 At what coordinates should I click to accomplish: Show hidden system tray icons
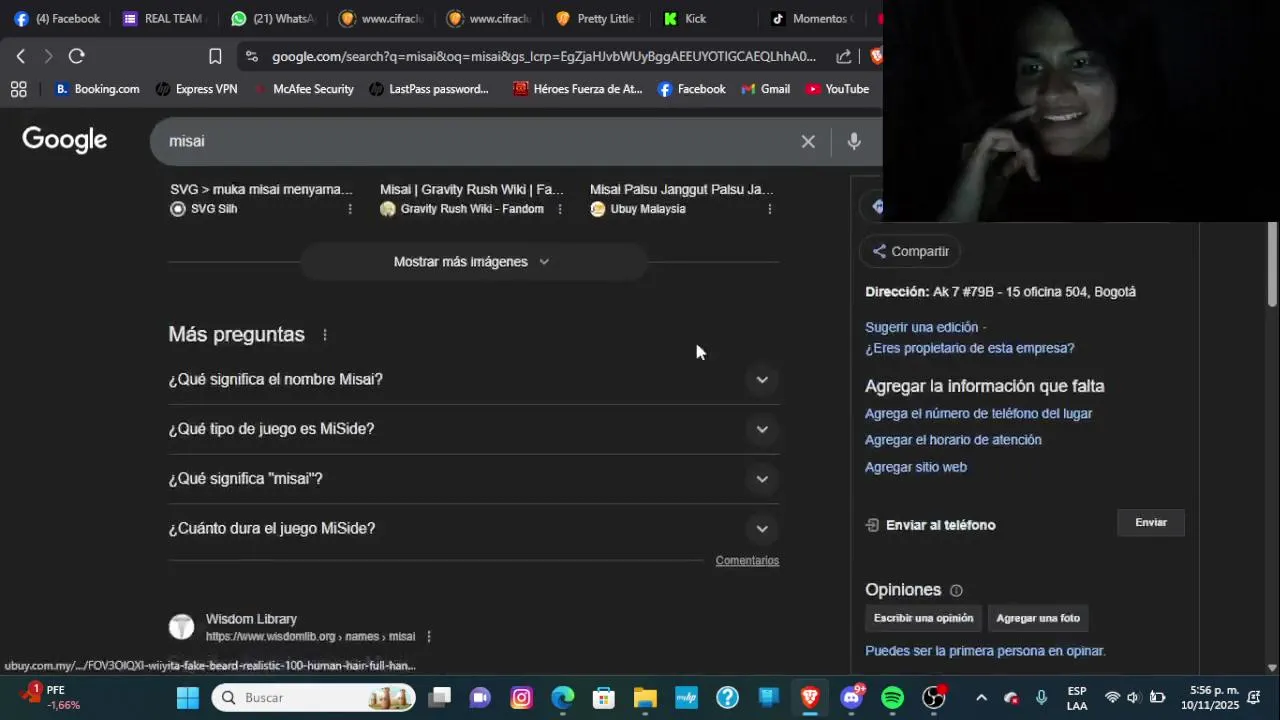[981, 697]
